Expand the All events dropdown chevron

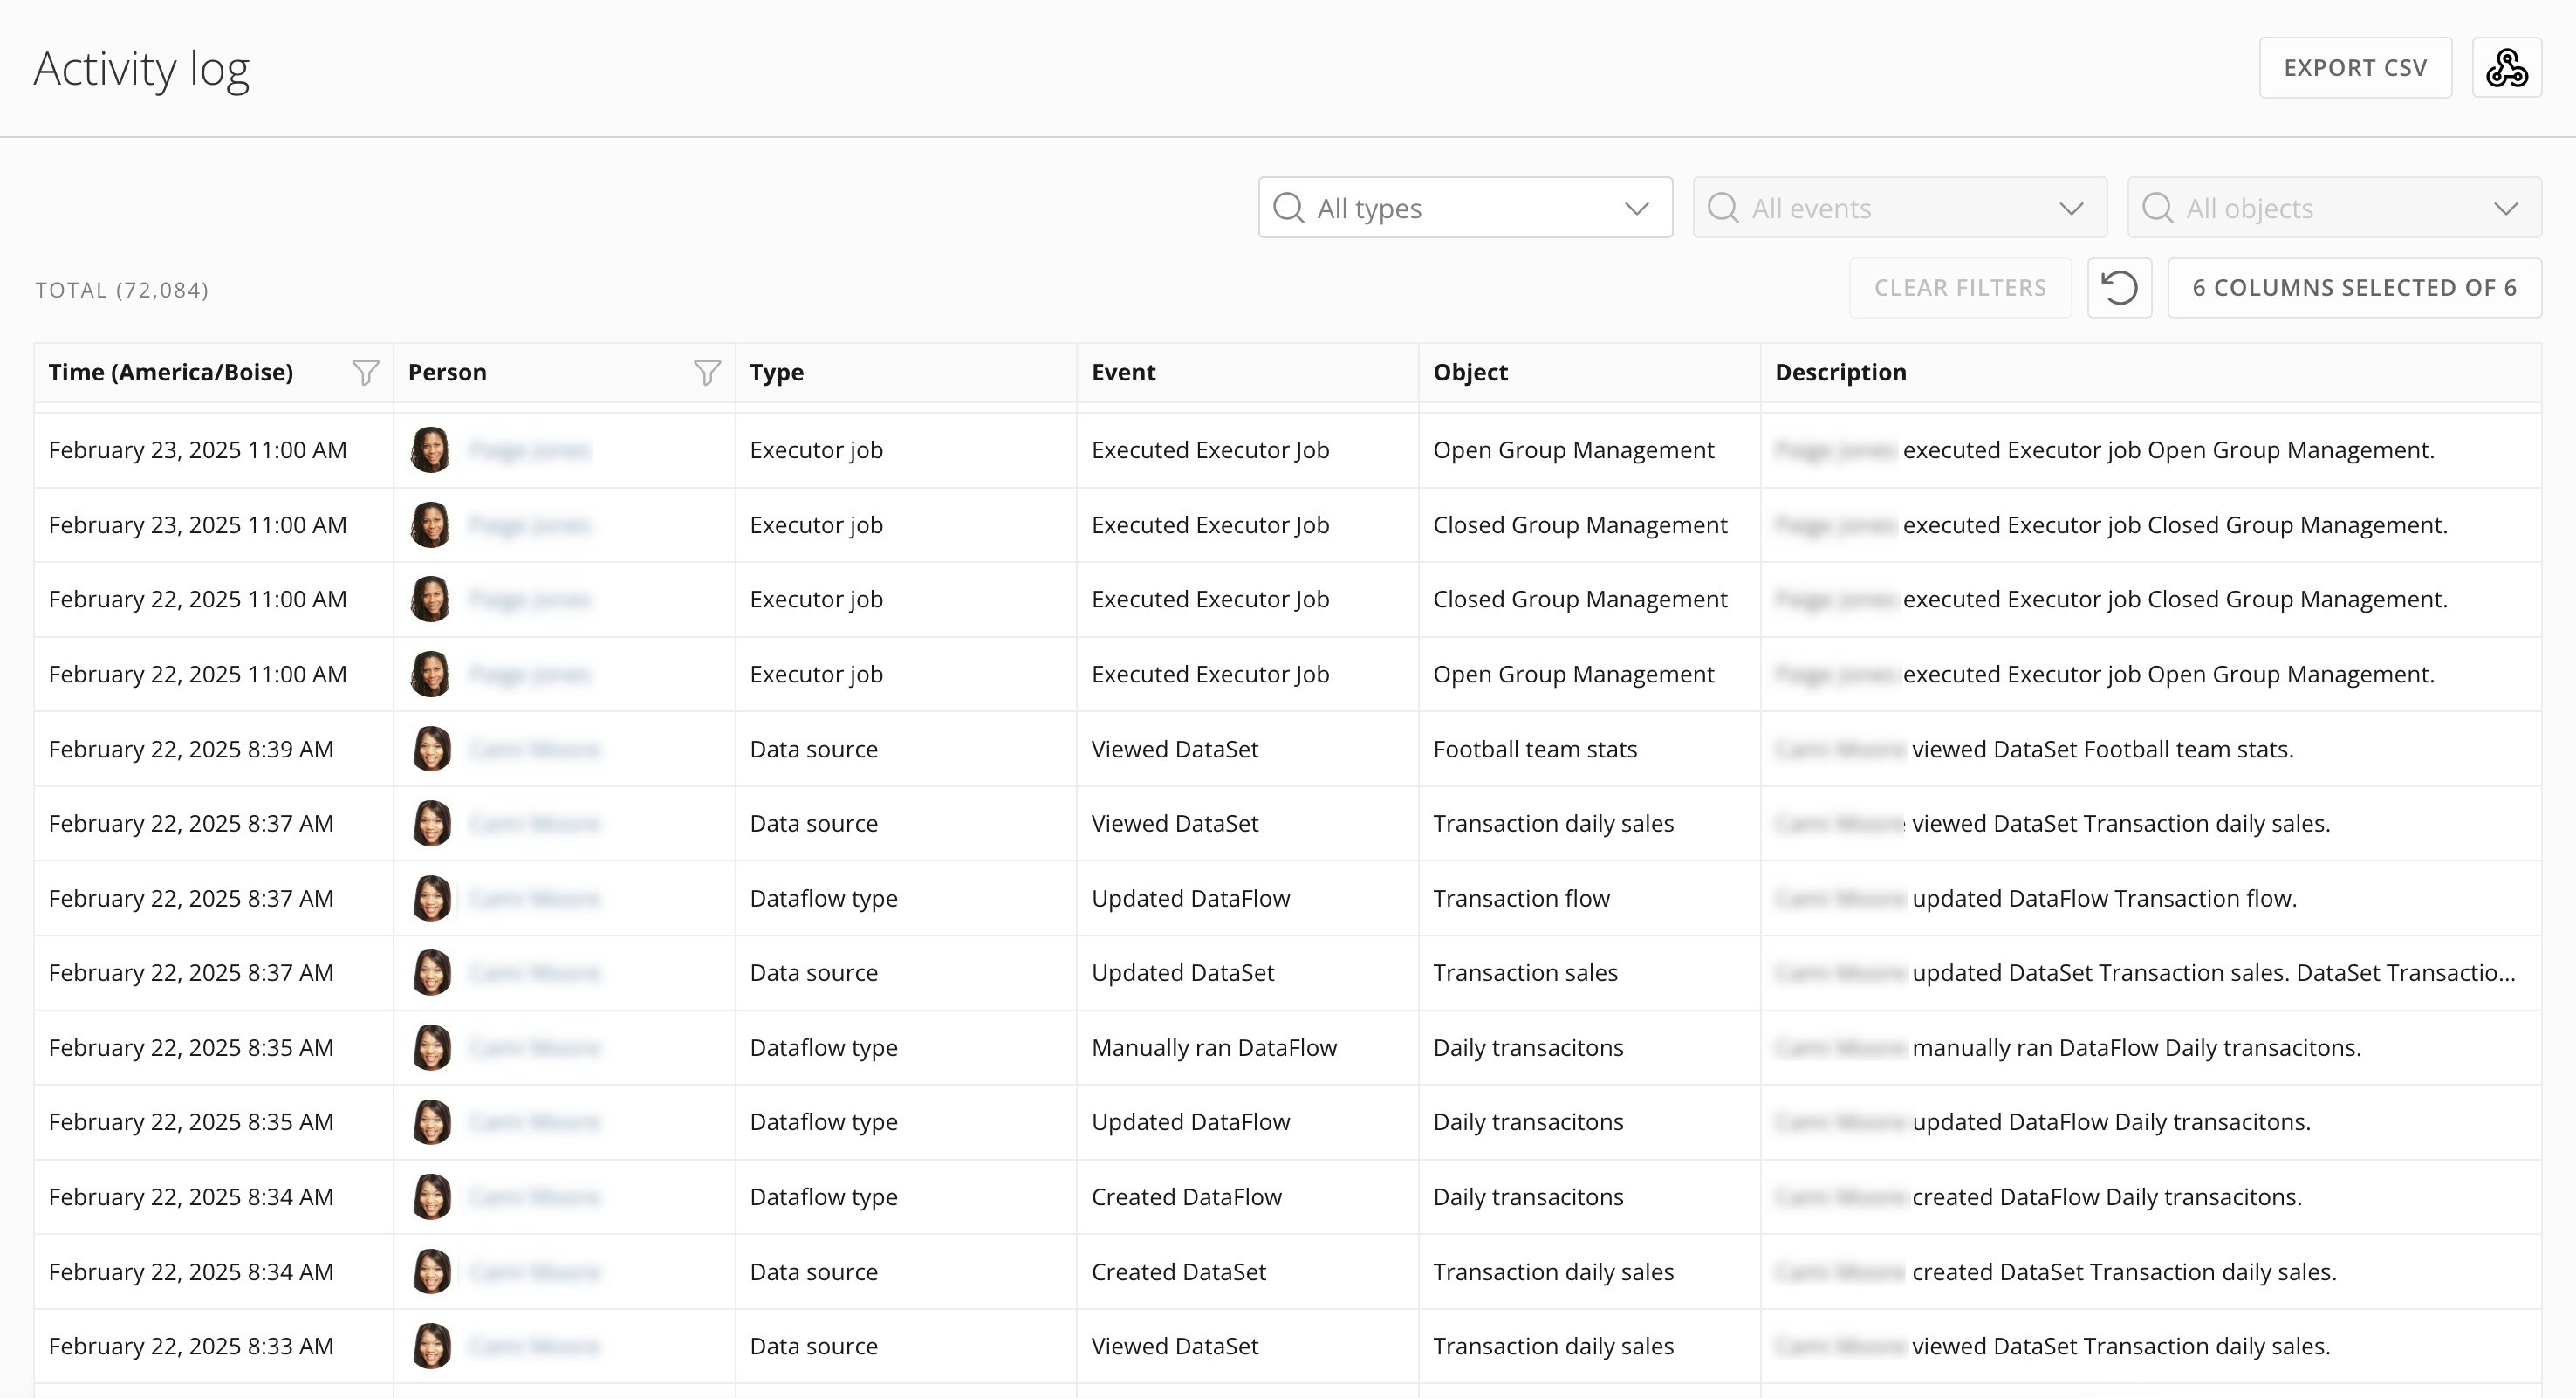coord(2071,208)
